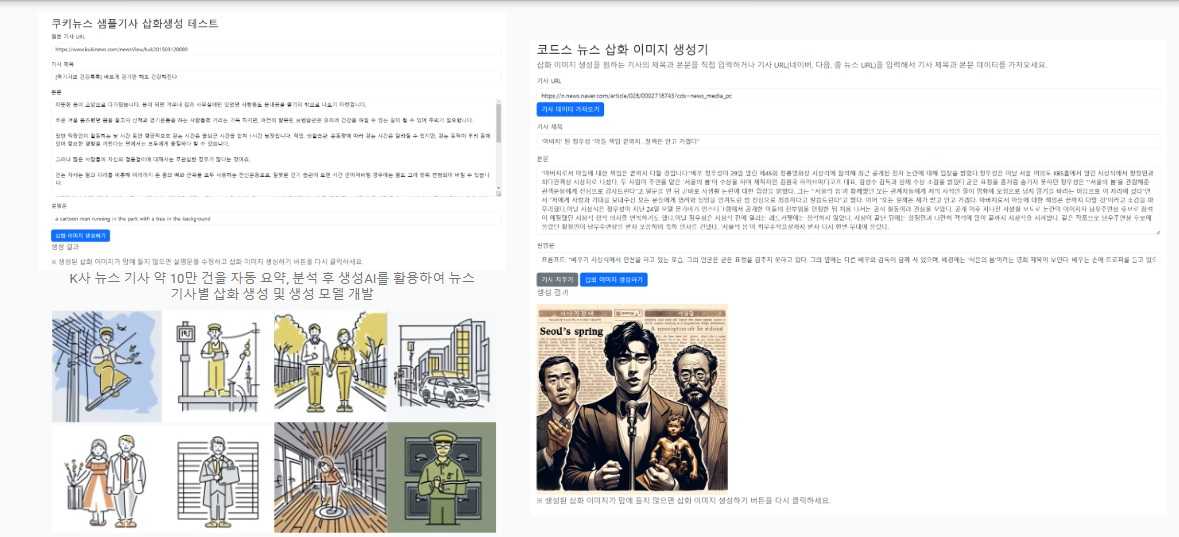Select the worker on utility pole illustration
The width and height of the screenshot is (1179, 537).
(106, 366)
